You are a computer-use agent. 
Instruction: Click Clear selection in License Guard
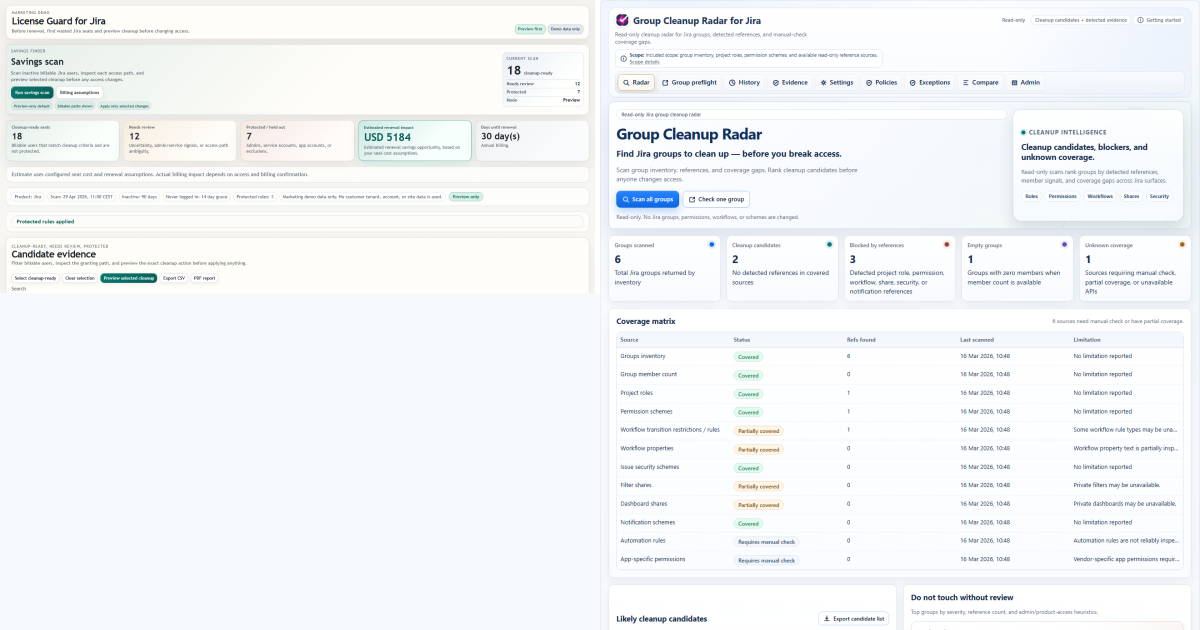(80, 278)
